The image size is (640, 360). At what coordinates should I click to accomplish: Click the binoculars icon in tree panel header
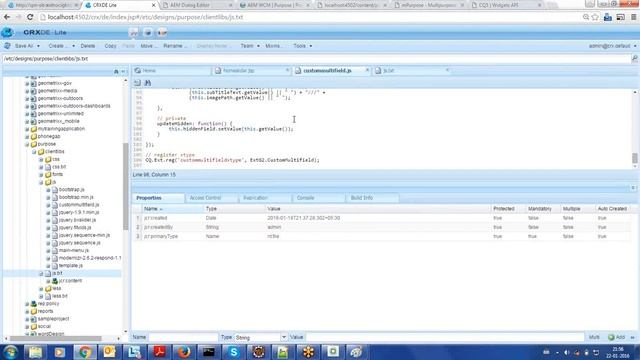coord(116,71)
